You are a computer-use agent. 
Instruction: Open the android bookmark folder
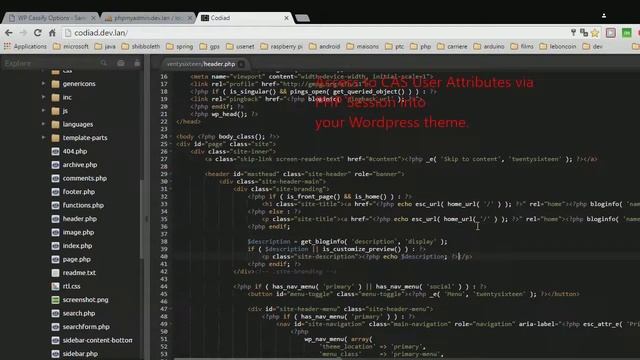(x=324, y=47)
